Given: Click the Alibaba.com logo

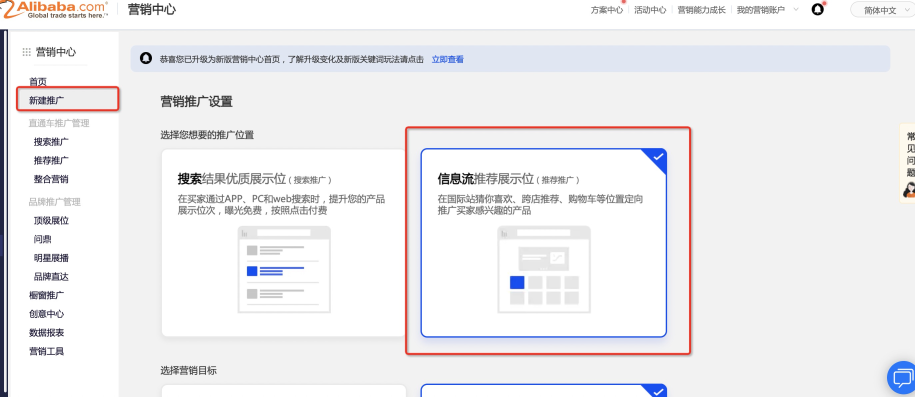Looking at the screenshot, I should coord(54,9).
